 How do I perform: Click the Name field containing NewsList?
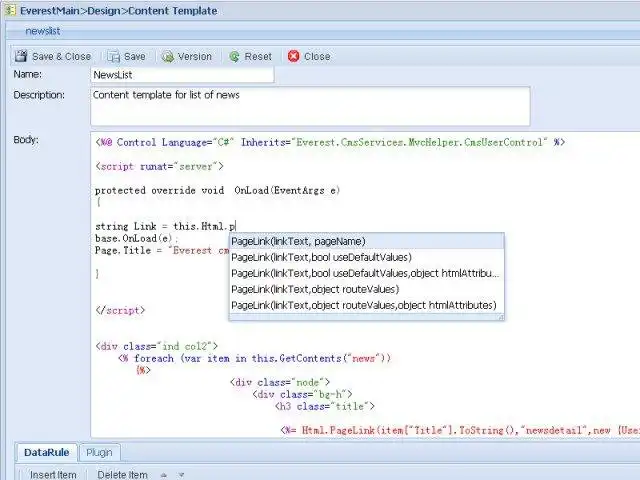point(182,75)
